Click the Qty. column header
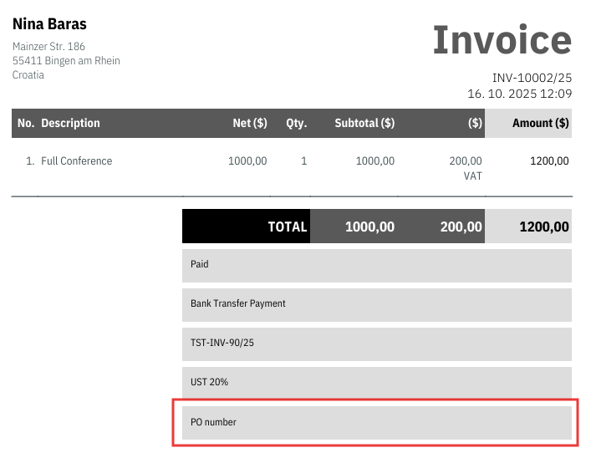 point(296,123)
